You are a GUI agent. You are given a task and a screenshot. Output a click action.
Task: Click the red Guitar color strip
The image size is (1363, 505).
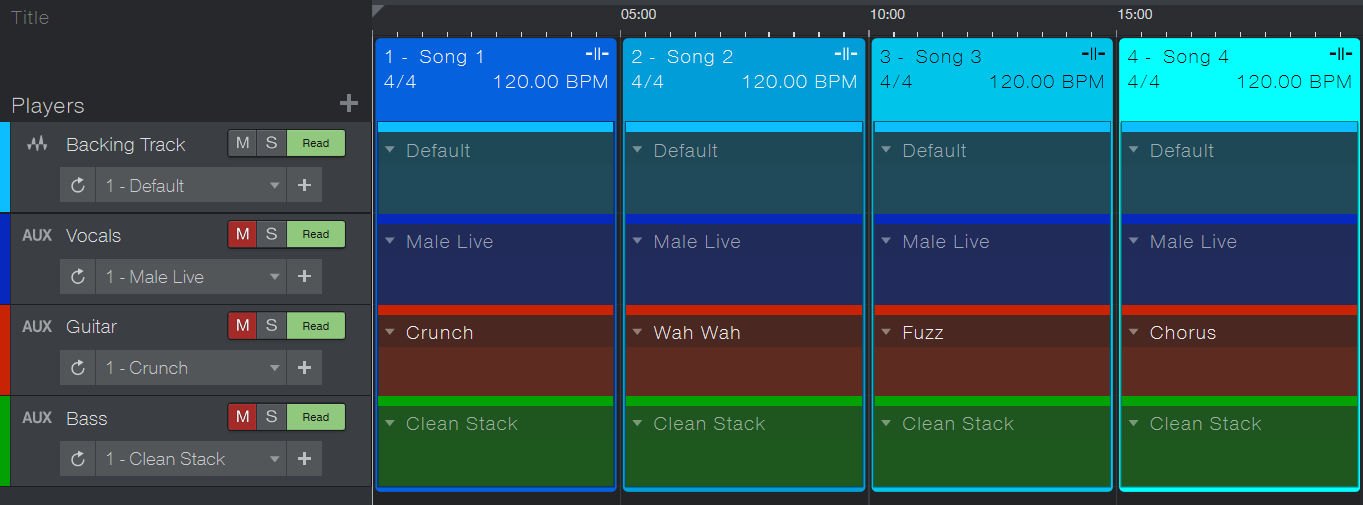point(4,350)
